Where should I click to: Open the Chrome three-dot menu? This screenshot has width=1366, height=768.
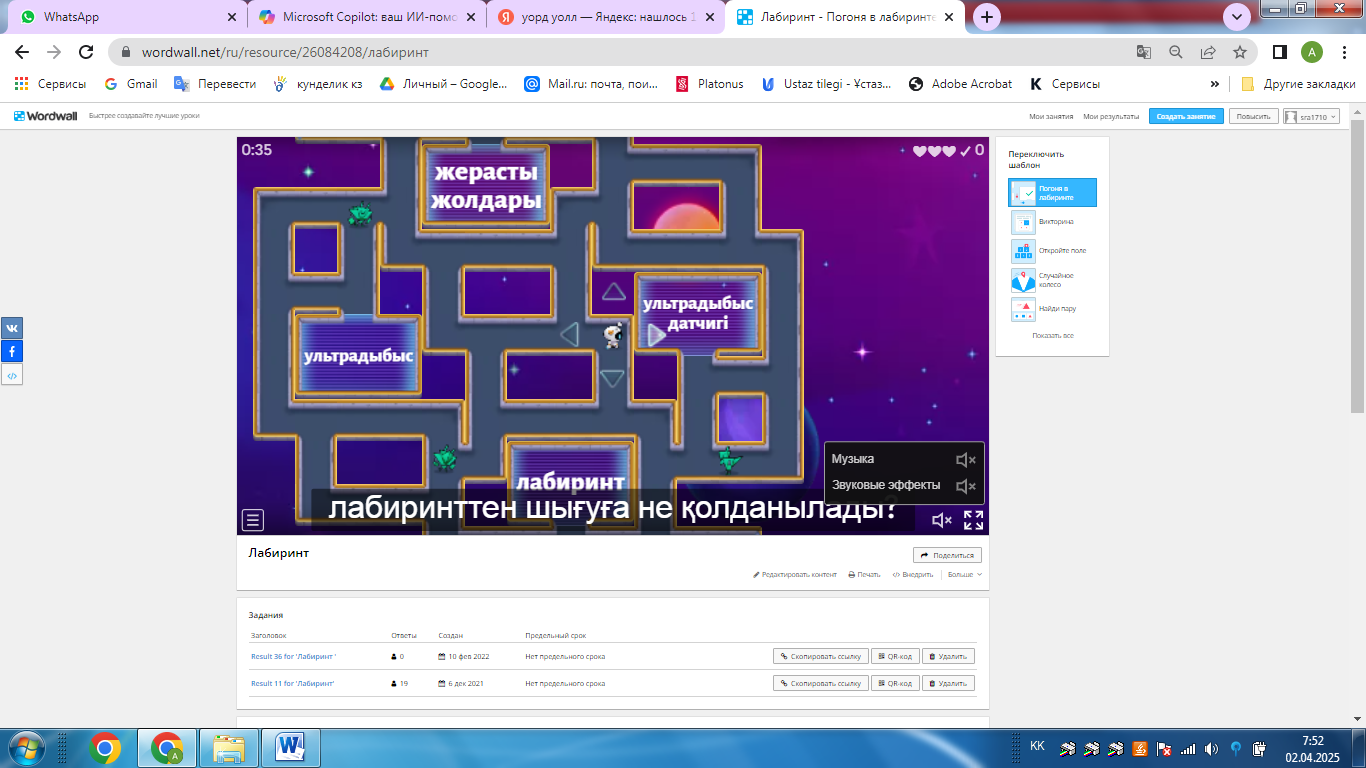(1344, 52)
